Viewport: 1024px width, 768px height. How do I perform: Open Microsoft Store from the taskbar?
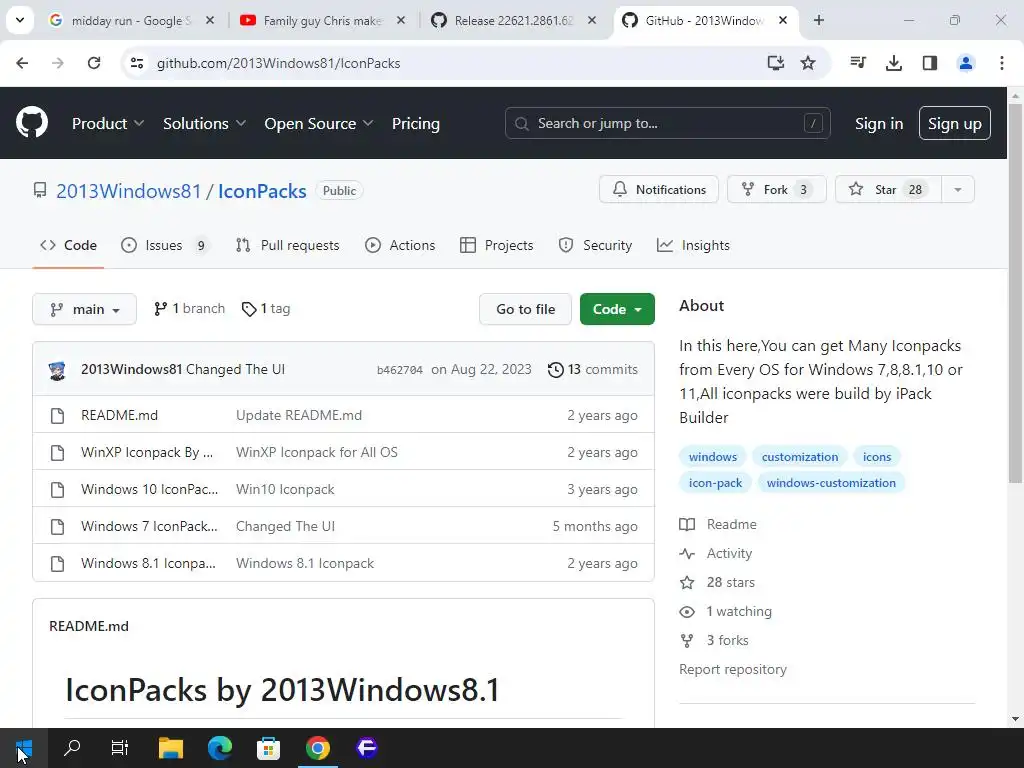268,748
